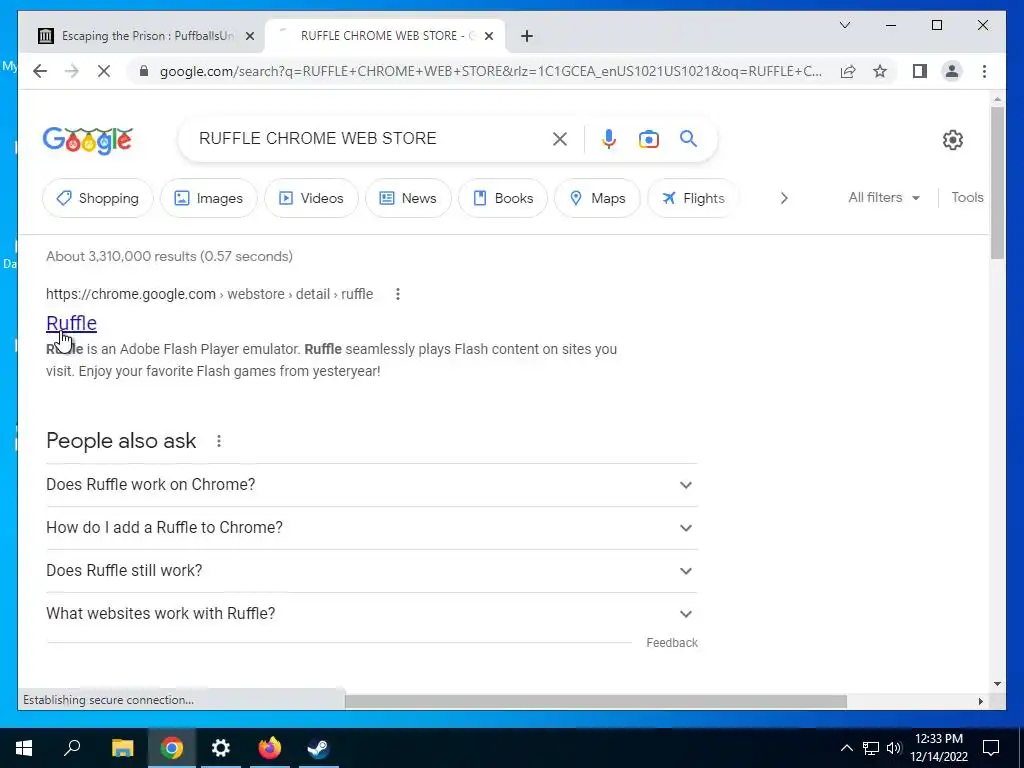Click the forward navigation arrow
The image size is (1024, 768).
72,71
